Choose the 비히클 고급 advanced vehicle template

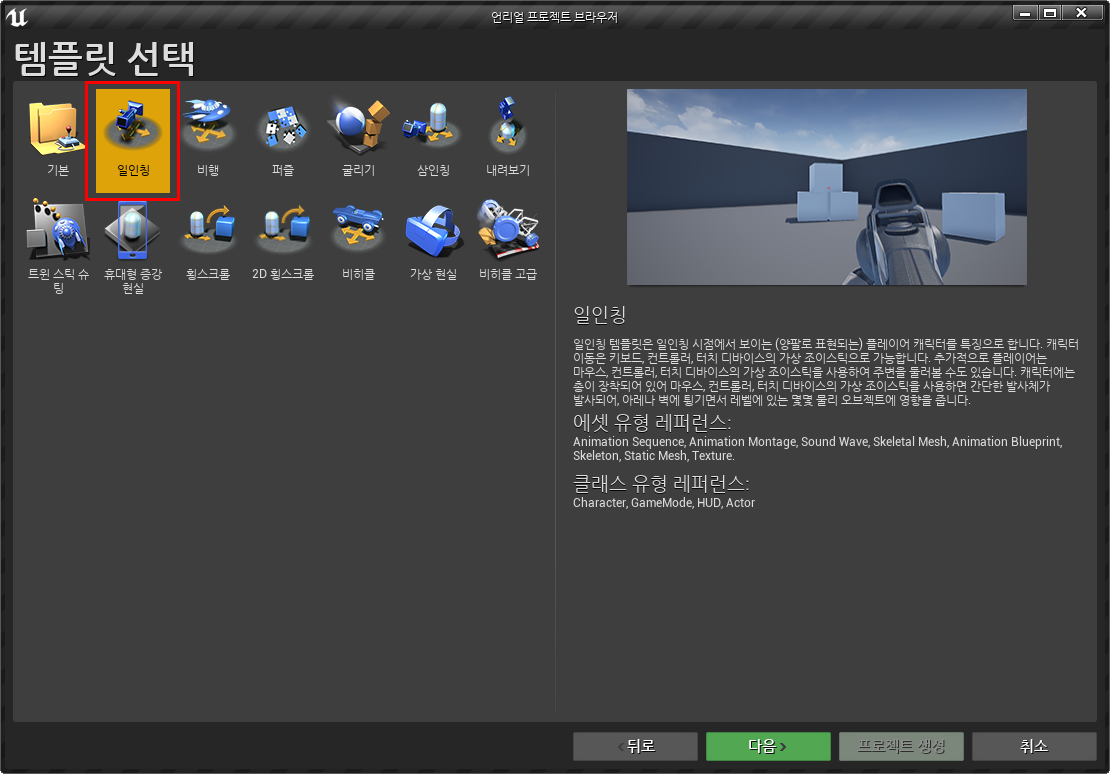pos(508,242)
